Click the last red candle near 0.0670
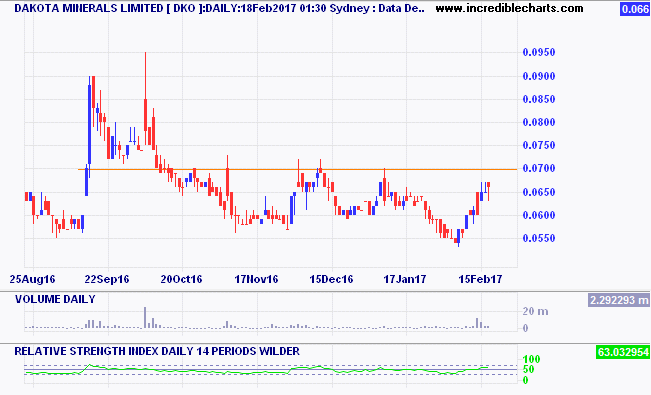651x395 pixels. click(489, 191)
